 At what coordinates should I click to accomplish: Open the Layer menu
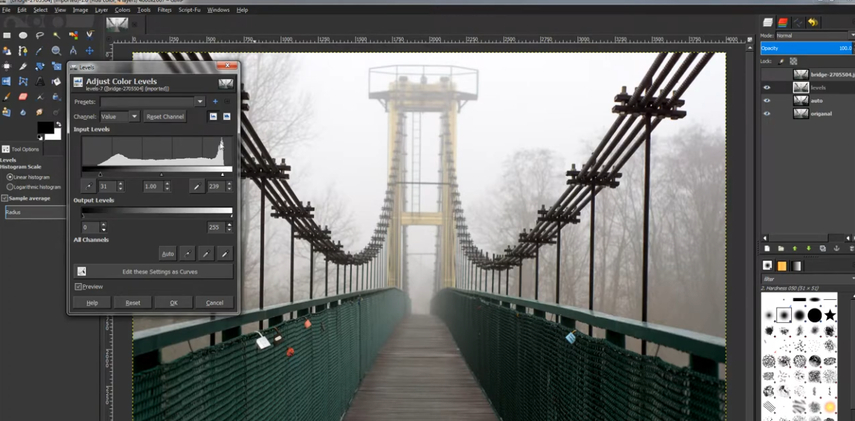pyautogui.click(x=101, y=10)
